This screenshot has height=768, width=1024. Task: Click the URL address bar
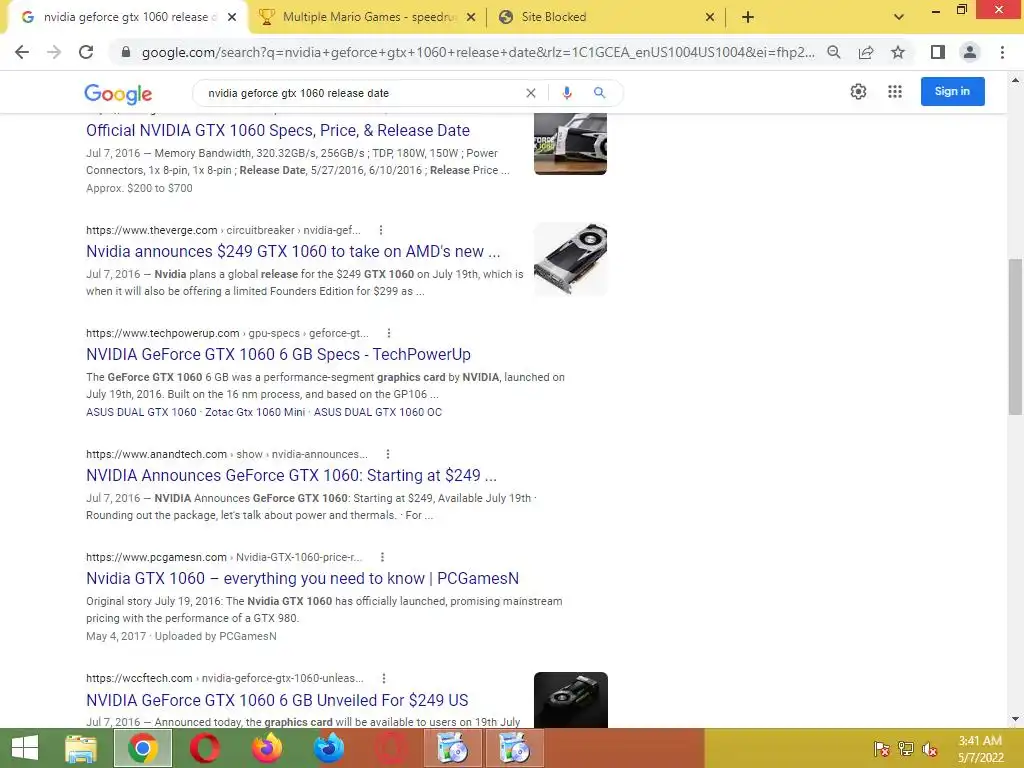[477, 52]
